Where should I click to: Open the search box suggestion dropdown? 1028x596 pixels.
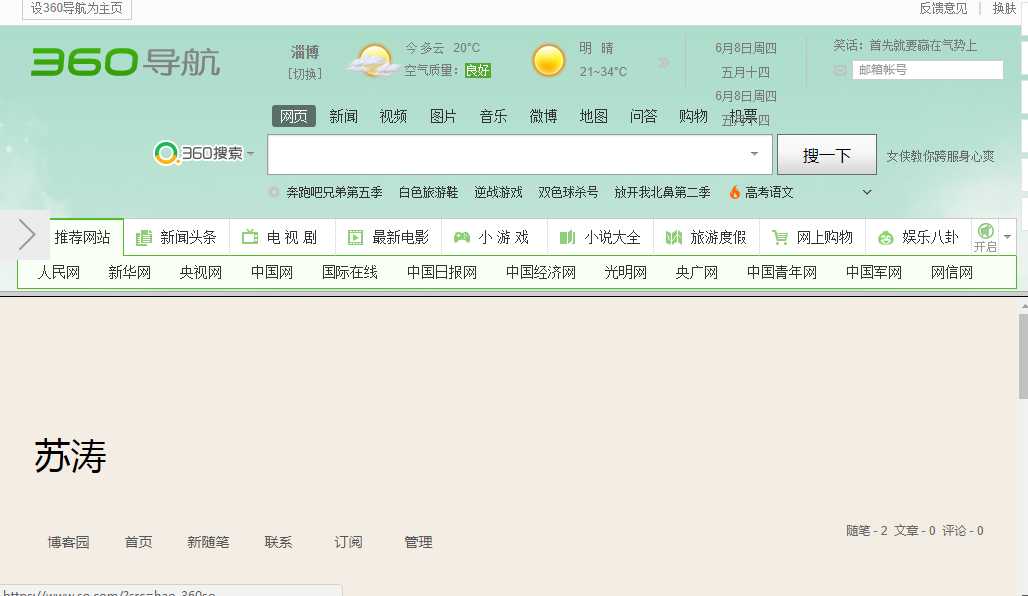754,153
